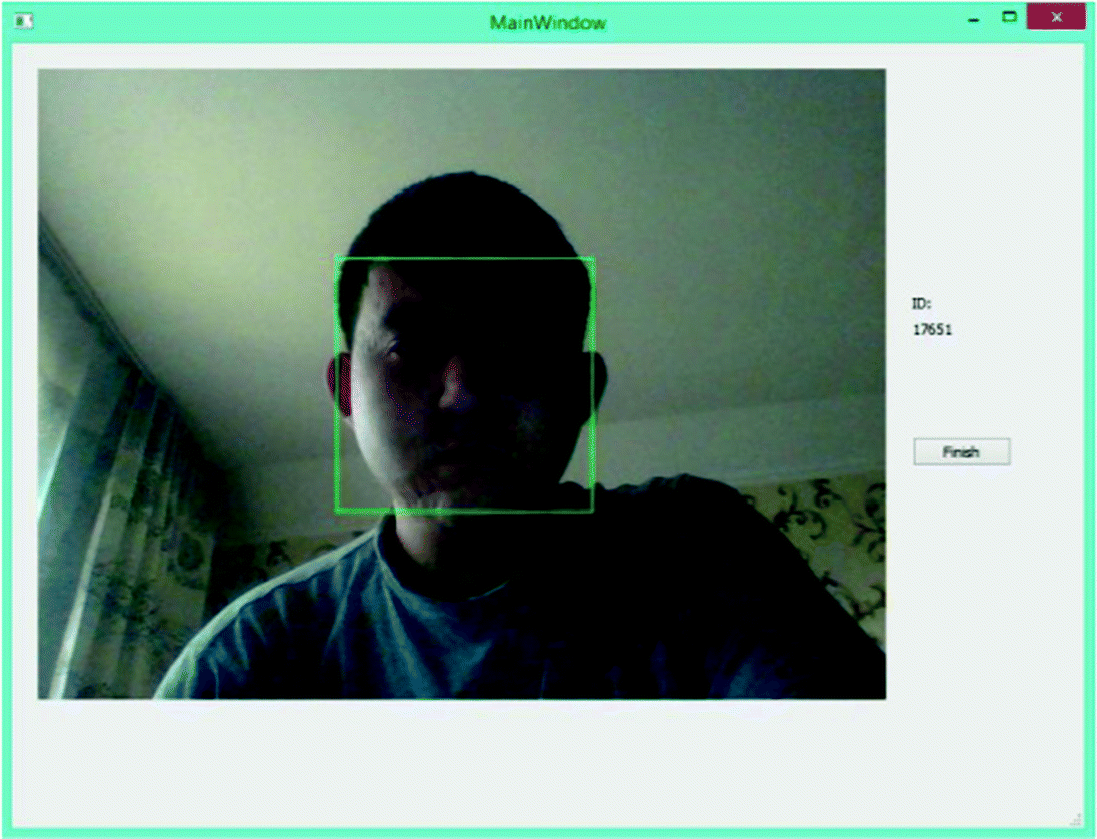
Task: Click the Finish button
Action: pyautogui.click(x=961, y=451)
